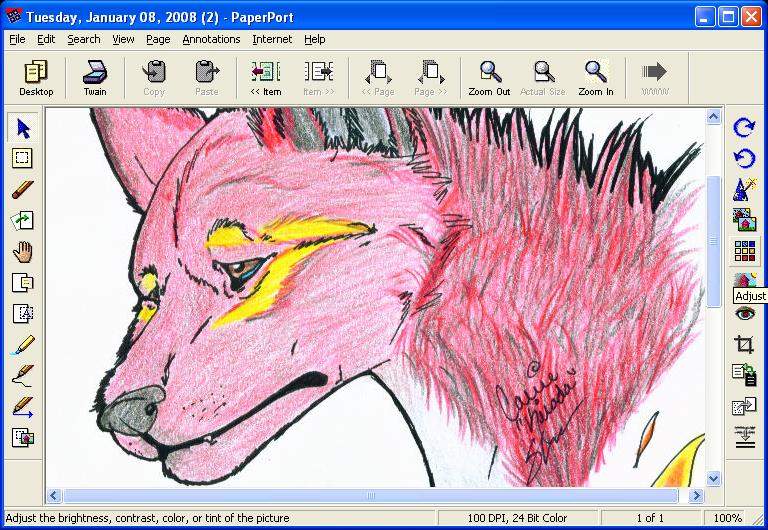Open the Page menu
Screen dimensions: 768x530
pyautogui.click(x=158, y=39)
